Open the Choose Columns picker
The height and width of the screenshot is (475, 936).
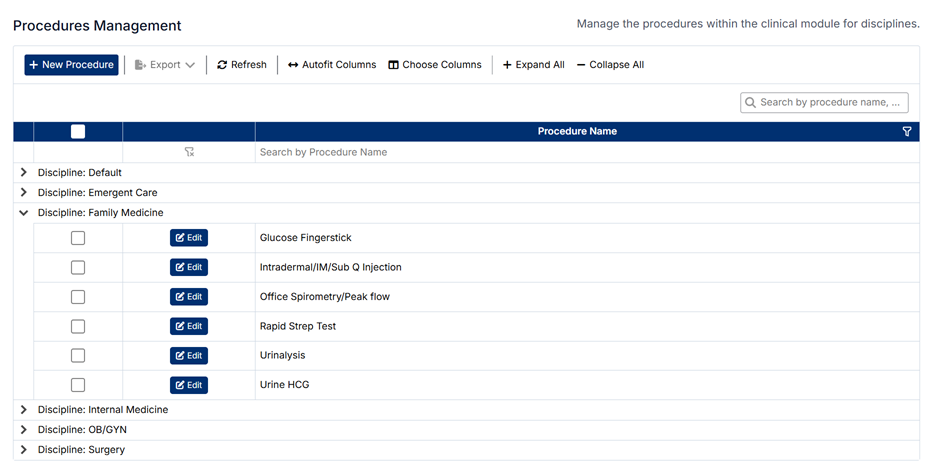pyautogui.click(x=435, y=65)
